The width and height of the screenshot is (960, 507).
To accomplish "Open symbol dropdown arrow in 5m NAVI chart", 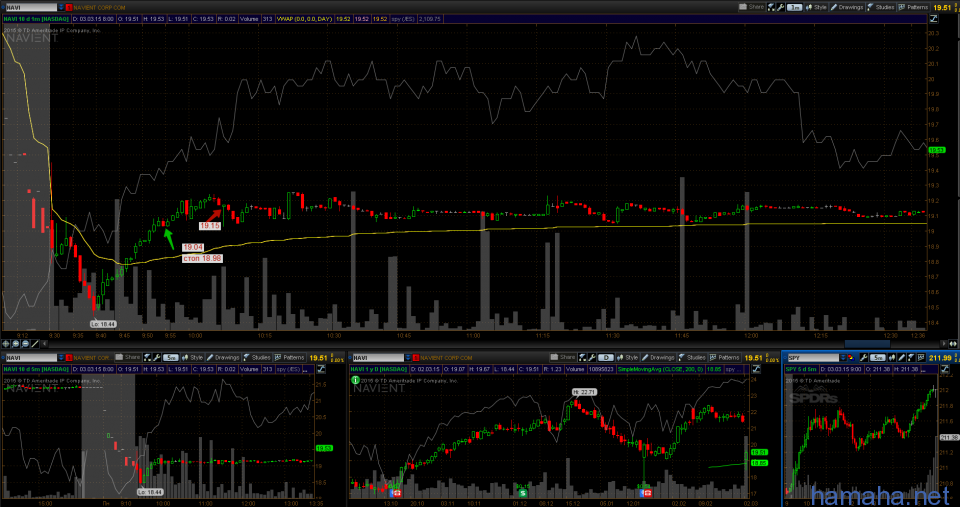I will 61,358.
